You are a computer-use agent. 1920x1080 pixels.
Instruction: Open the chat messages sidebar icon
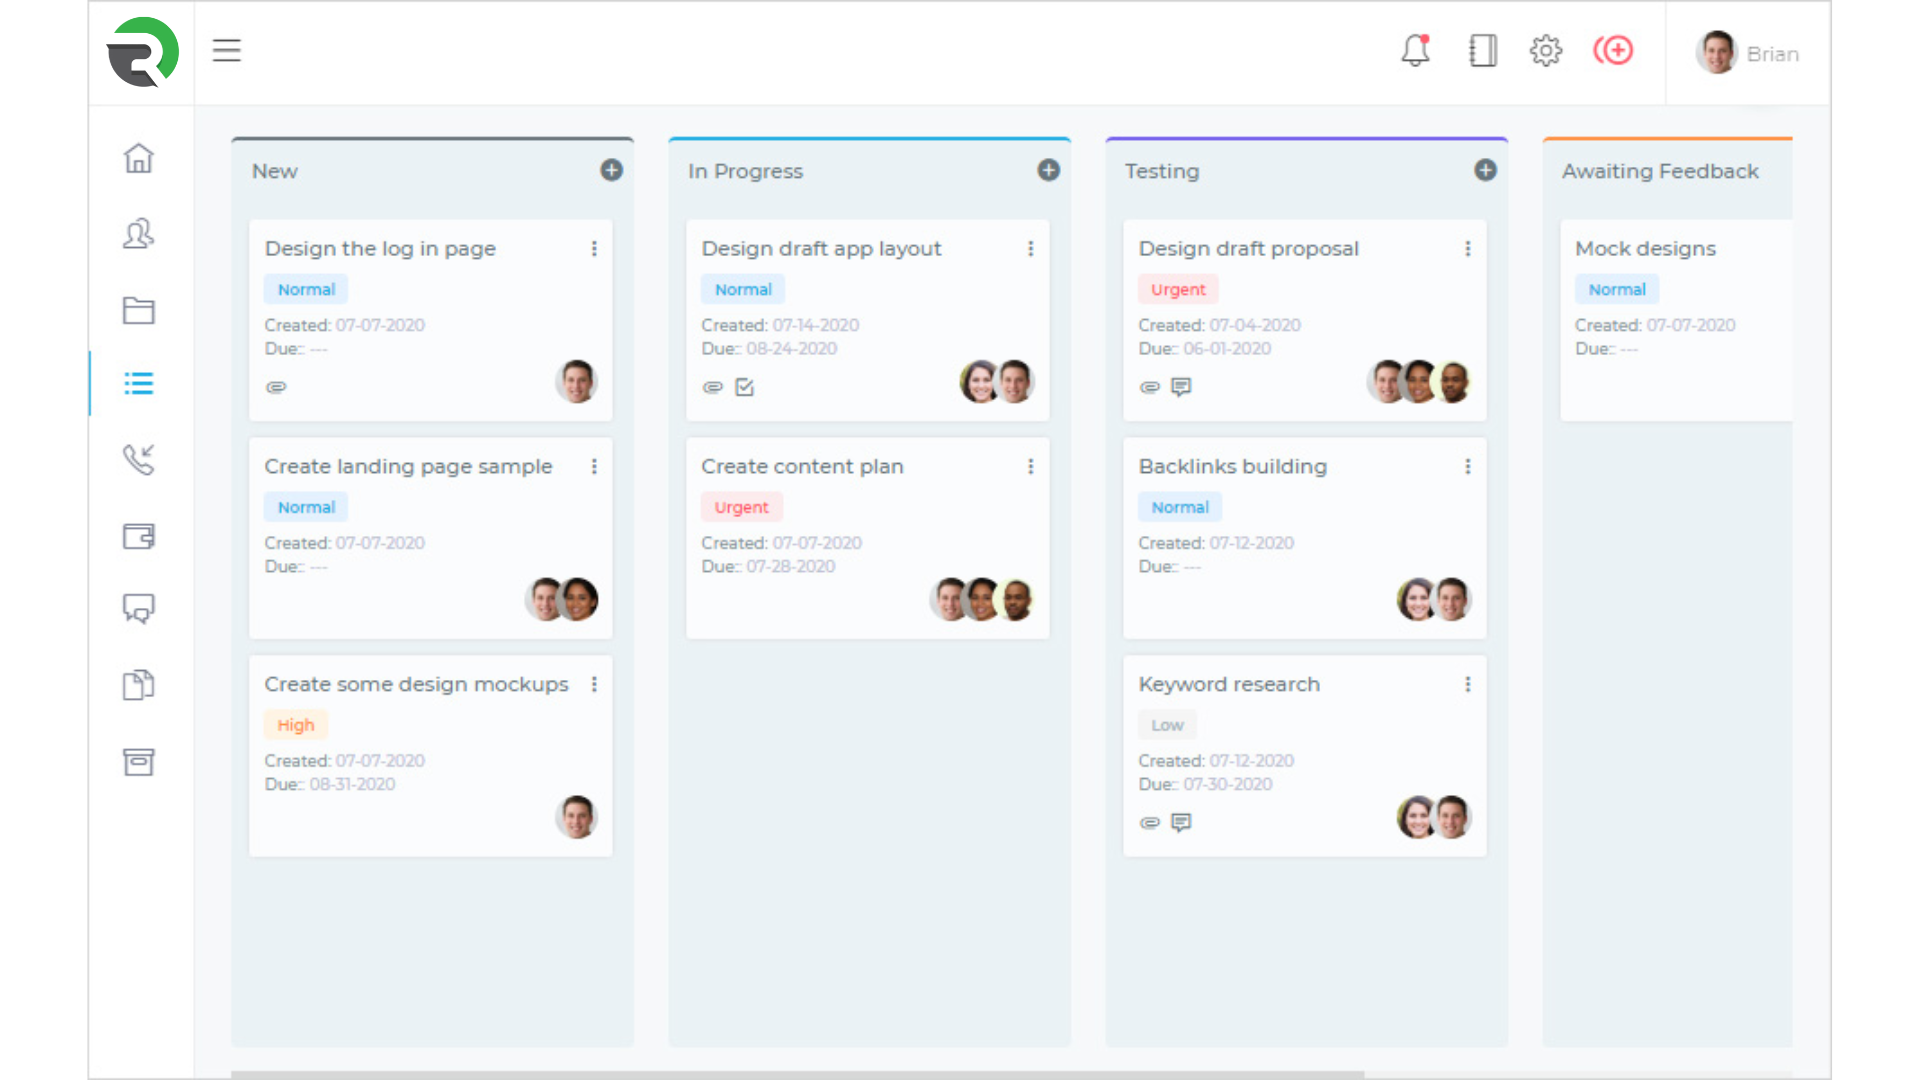tap(138, 609)
